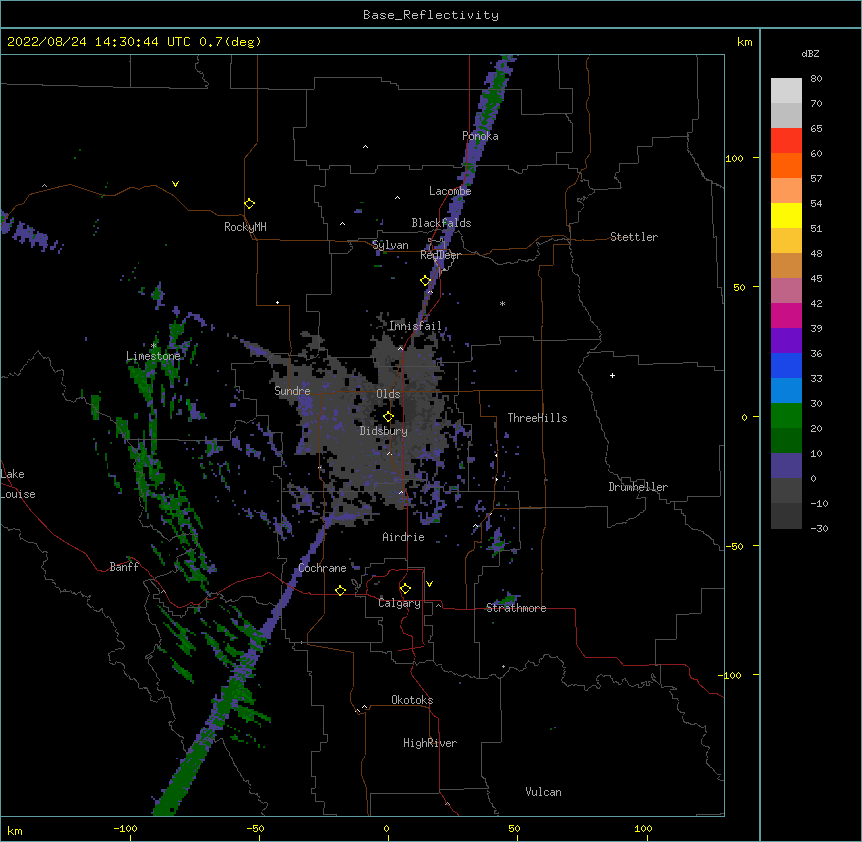Click the white asterisk marker east of Innisfail
Image resolution: width=862 pixels, height=842 pixels.
(x=502, y=303)
